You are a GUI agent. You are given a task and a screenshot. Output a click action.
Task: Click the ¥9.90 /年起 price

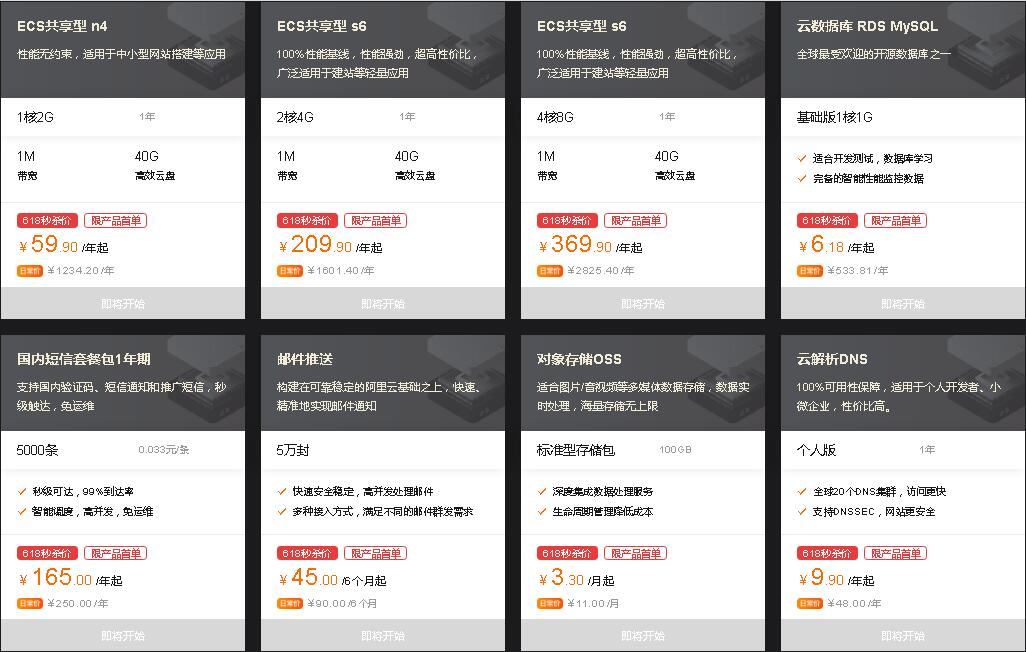click(836, 577)
